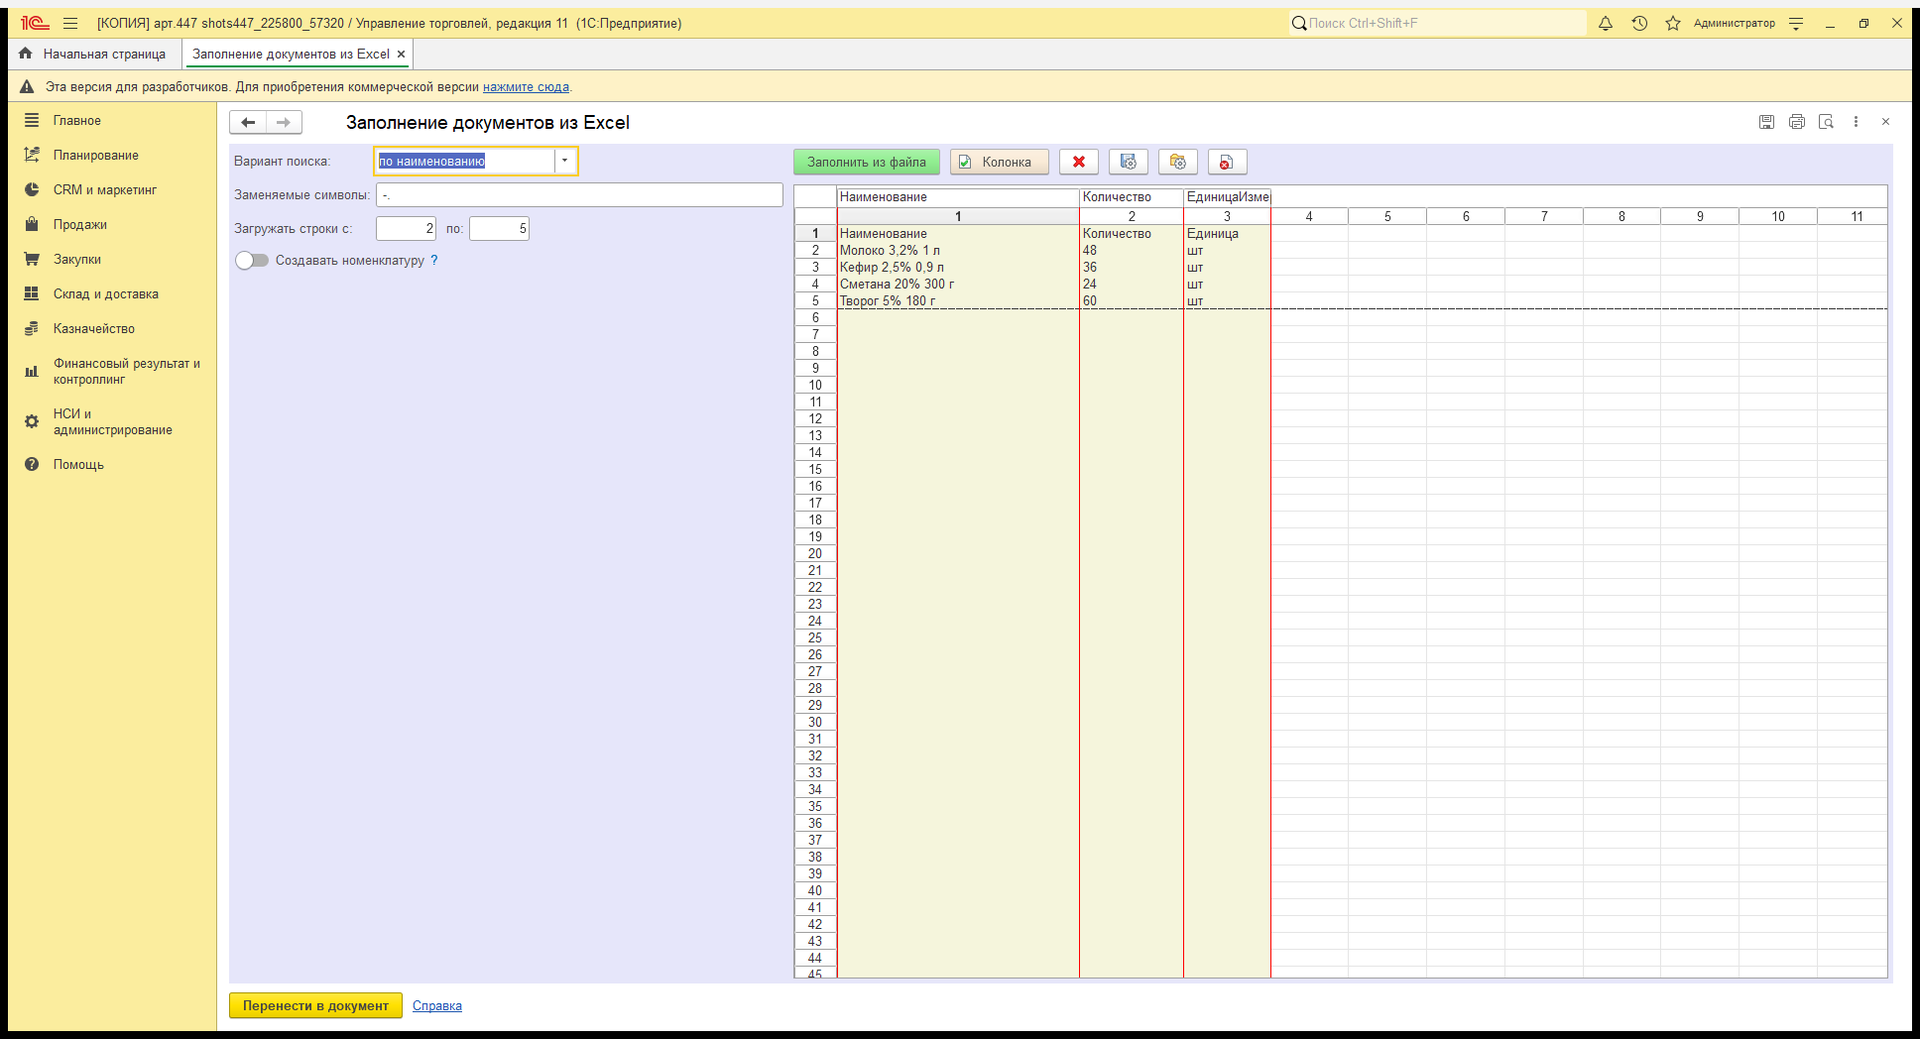
Task: Click the load settings folder-gear icon
Action: click(x=1178, y=162)
